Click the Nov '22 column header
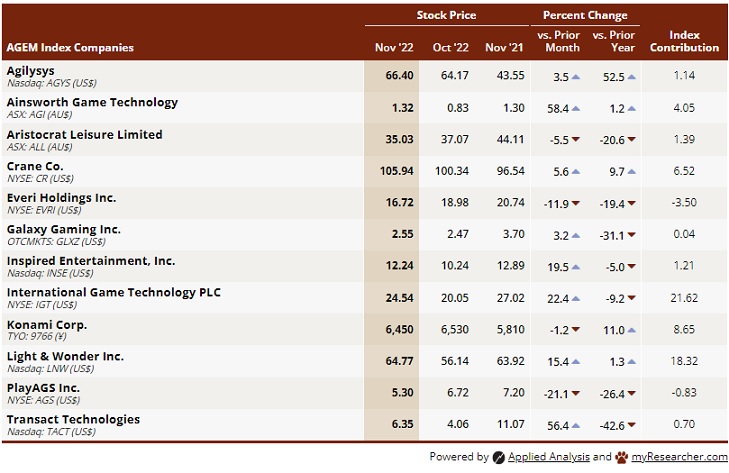Screen dimensions: 729x473 (394, 47)
